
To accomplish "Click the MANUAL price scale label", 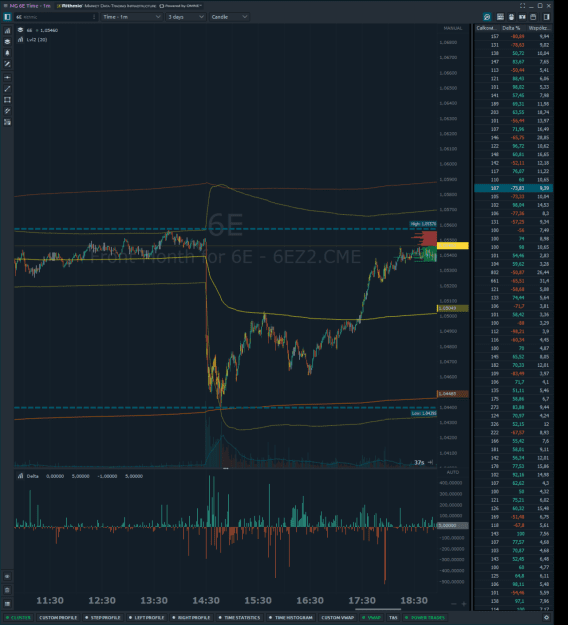I will pyautogui.click(x=453, y=28).
